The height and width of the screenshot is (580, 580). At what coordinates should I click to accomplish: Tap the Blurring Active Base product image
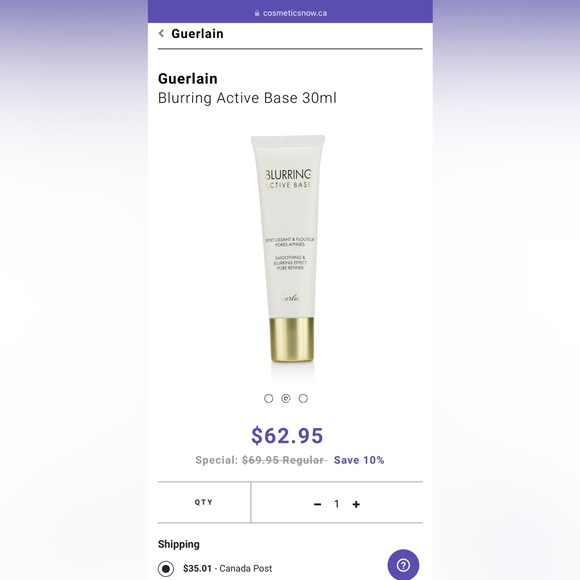(x=290, y=249)
